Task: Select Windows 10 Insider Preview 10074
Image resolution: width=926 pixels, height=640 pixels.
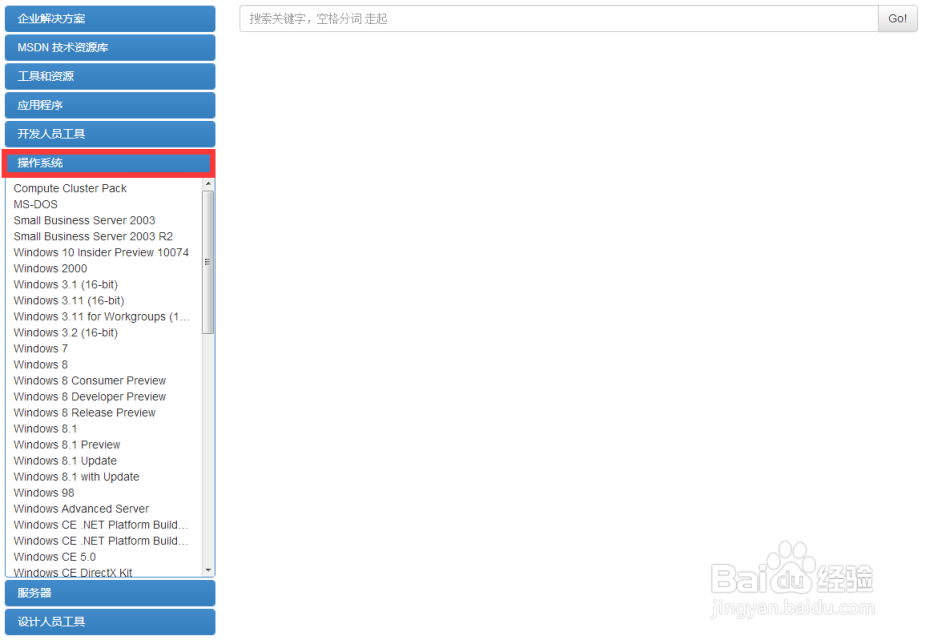Action: (101, 252)
